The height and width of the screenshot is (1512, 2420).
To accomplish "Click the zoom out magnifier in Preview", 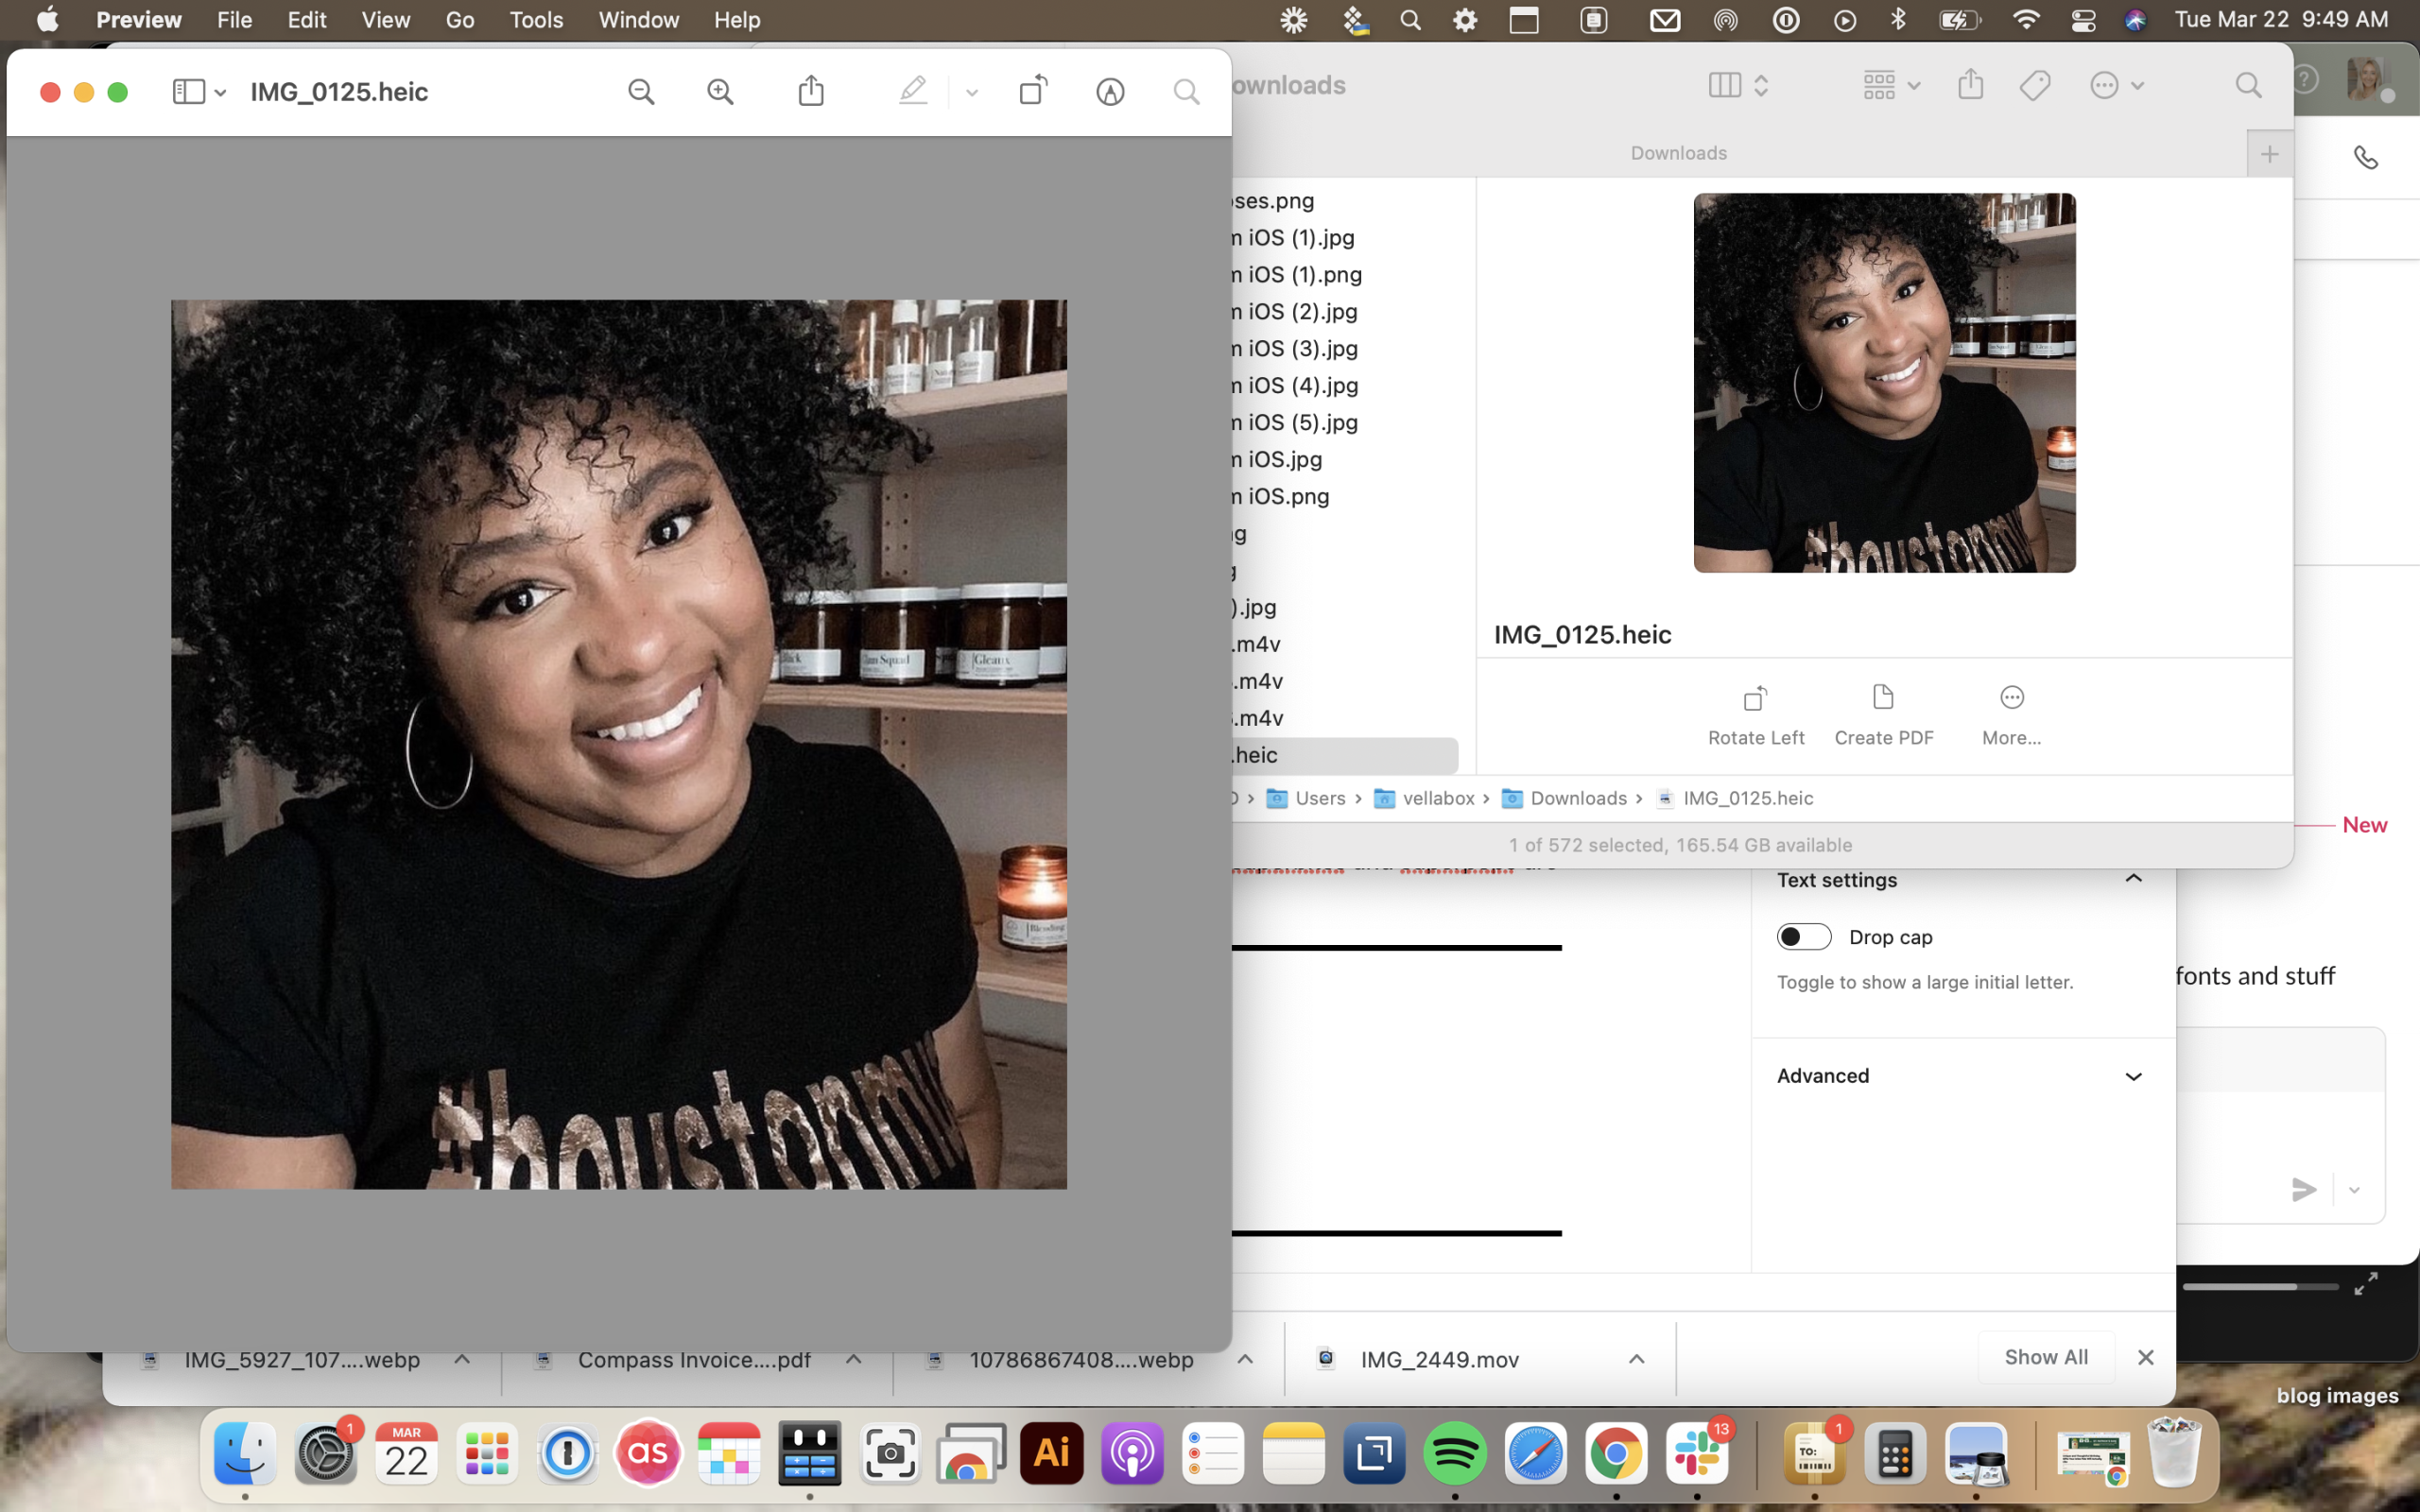I will [641, 92].
